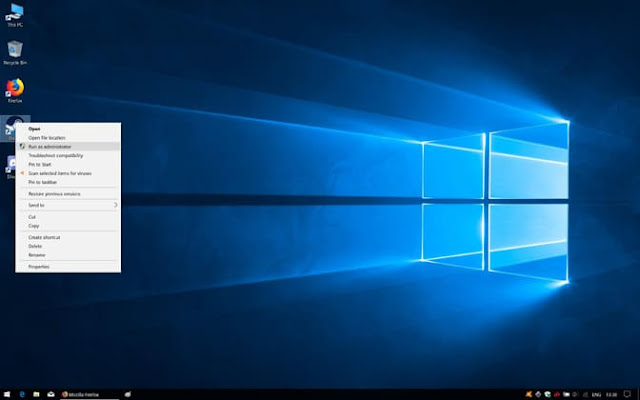Choose Scan selected items for viruses
640x400 pixels.
68,173
